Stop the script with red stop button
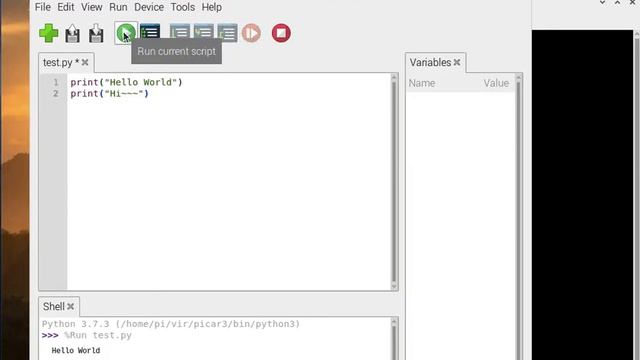The width and height of the screenshot is (640, 360). coord(281,33)
